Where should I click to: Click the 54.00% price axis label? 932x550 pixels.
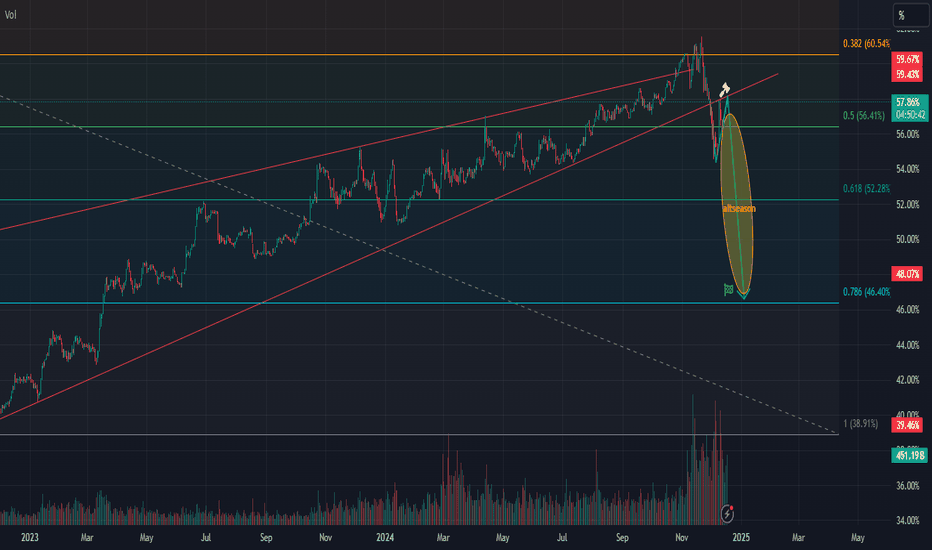pyautogui.click(x=908, y=169)
